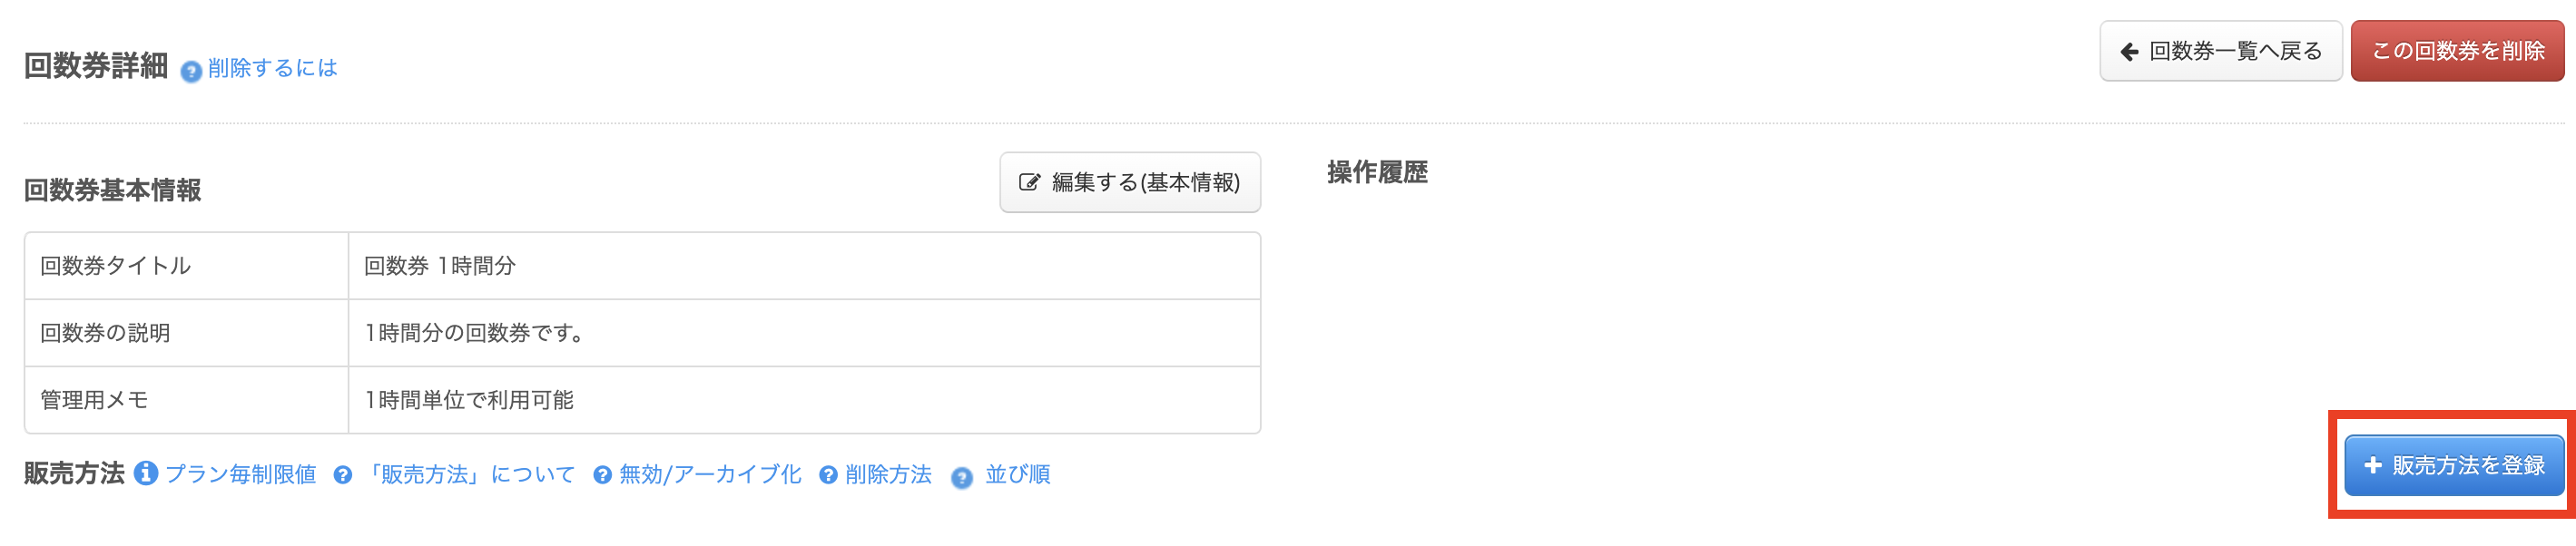2576x546 pixels.
Task: Open the 削除するには help link
Action: pos(272,68)
